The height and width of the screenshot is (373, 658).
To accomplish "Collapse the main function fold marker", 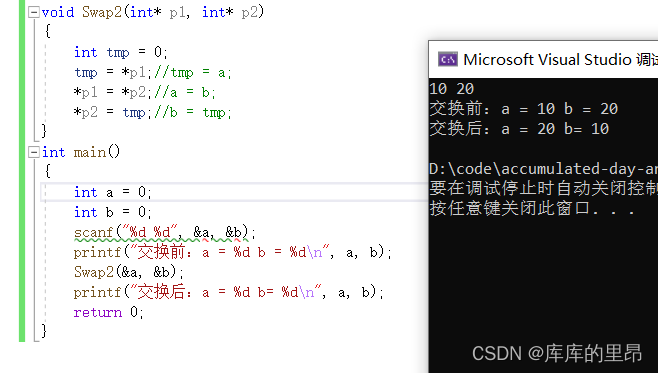I will click(34, 152).
